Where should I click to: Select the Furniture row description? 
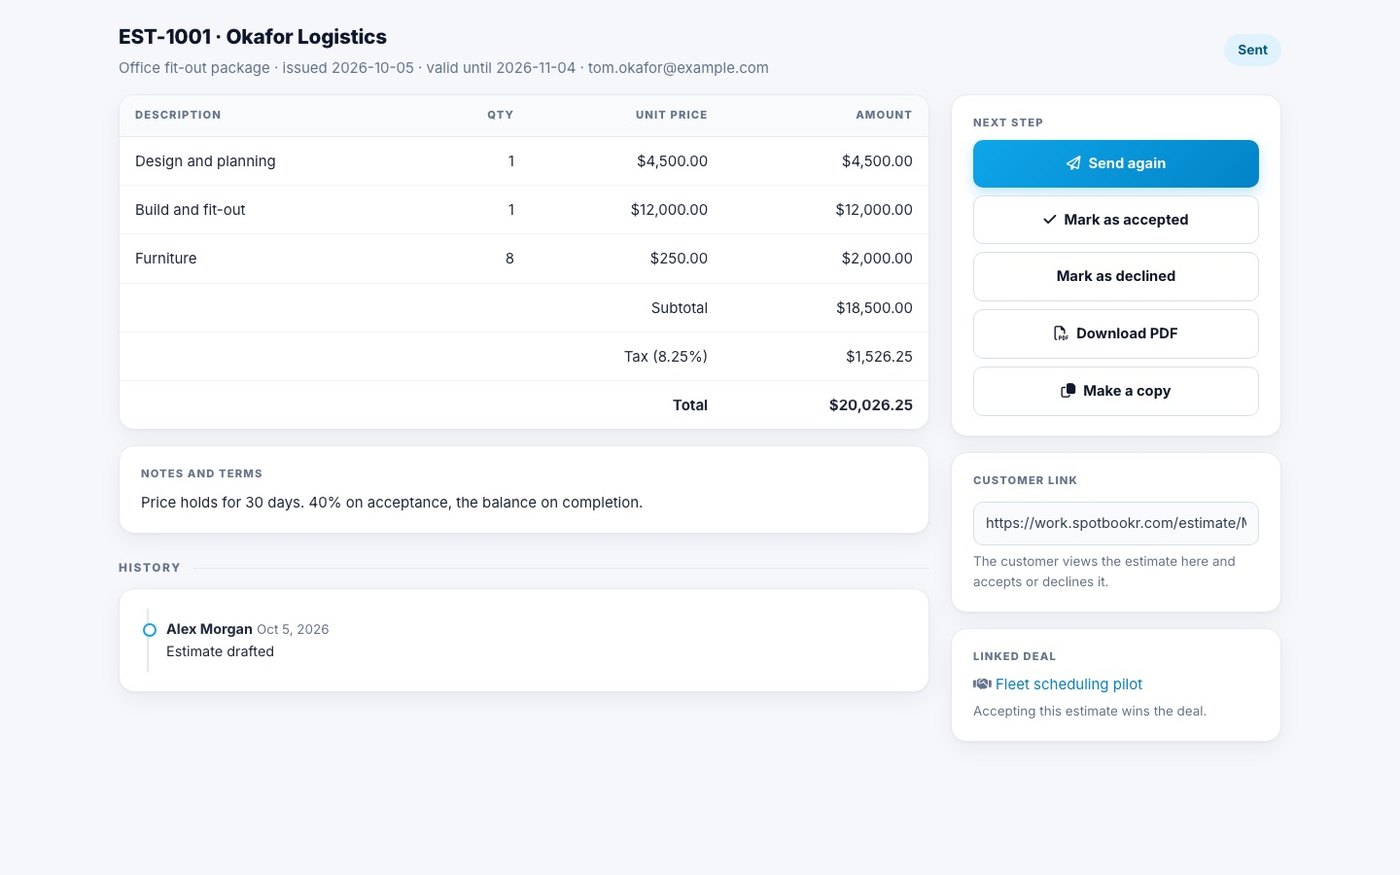pos(166,258)
